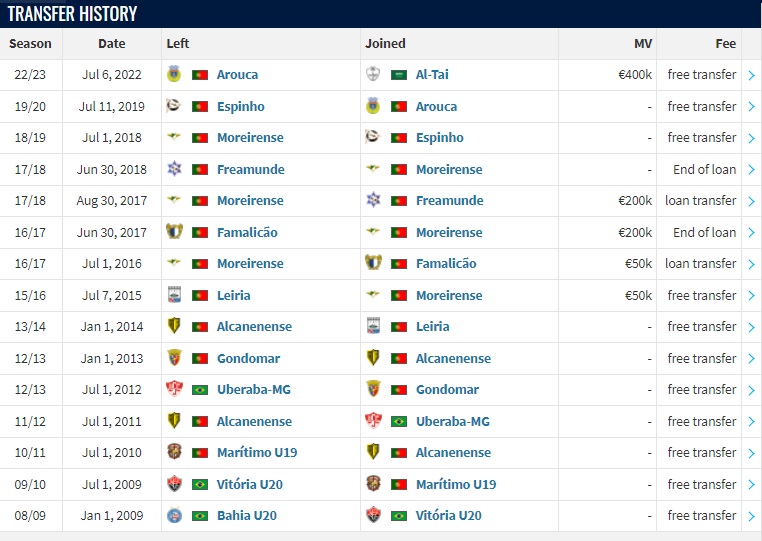This screenshot has width=762, height=541.
Task: Click the Freamunde crest in the Jun 30, 2018 row
Action: point(174,169)
